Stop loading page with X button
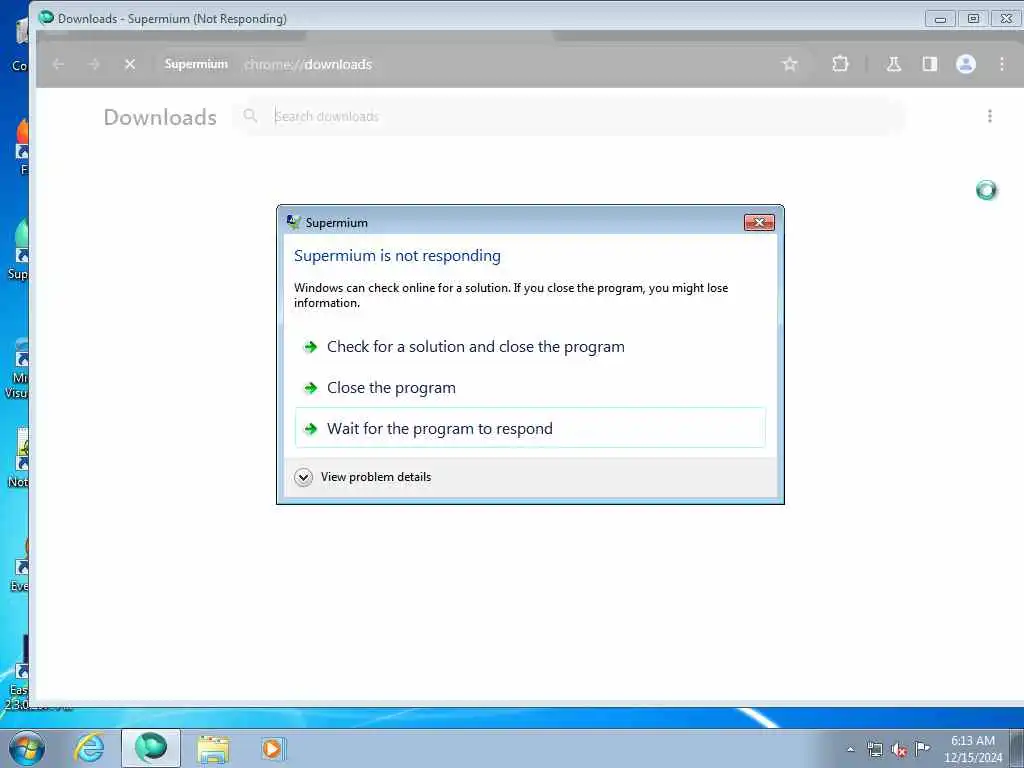This screenshot has width=1024, height=768. pos(130,64)
